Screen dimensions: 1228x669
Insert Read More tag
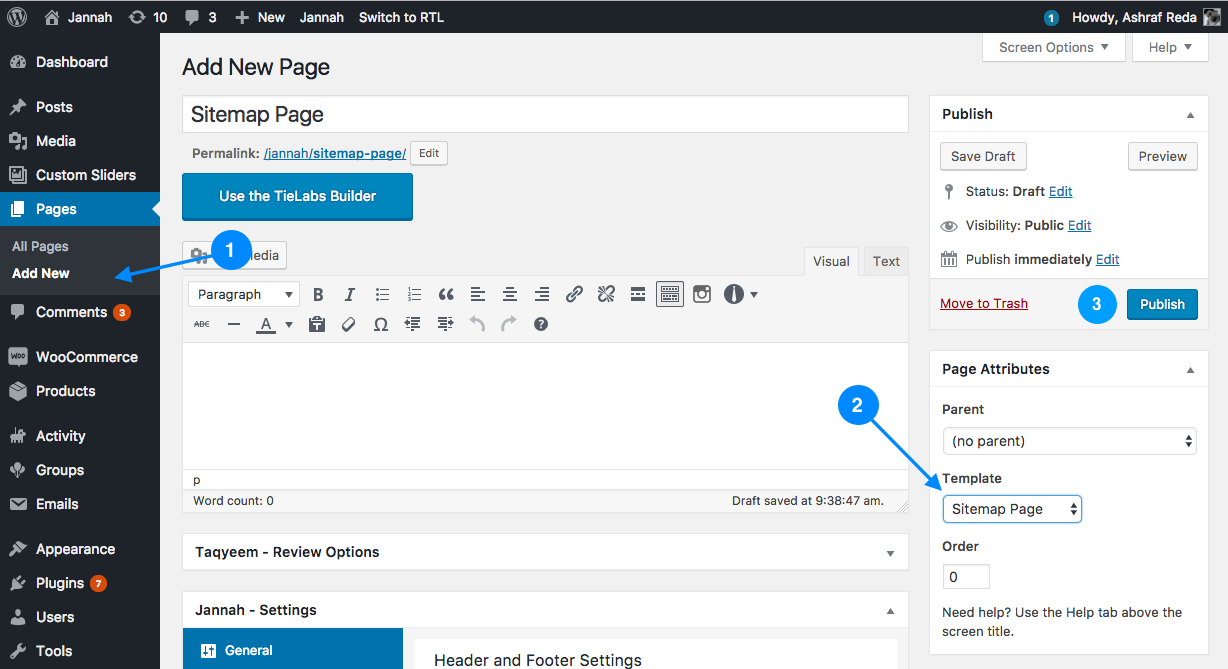638,294
